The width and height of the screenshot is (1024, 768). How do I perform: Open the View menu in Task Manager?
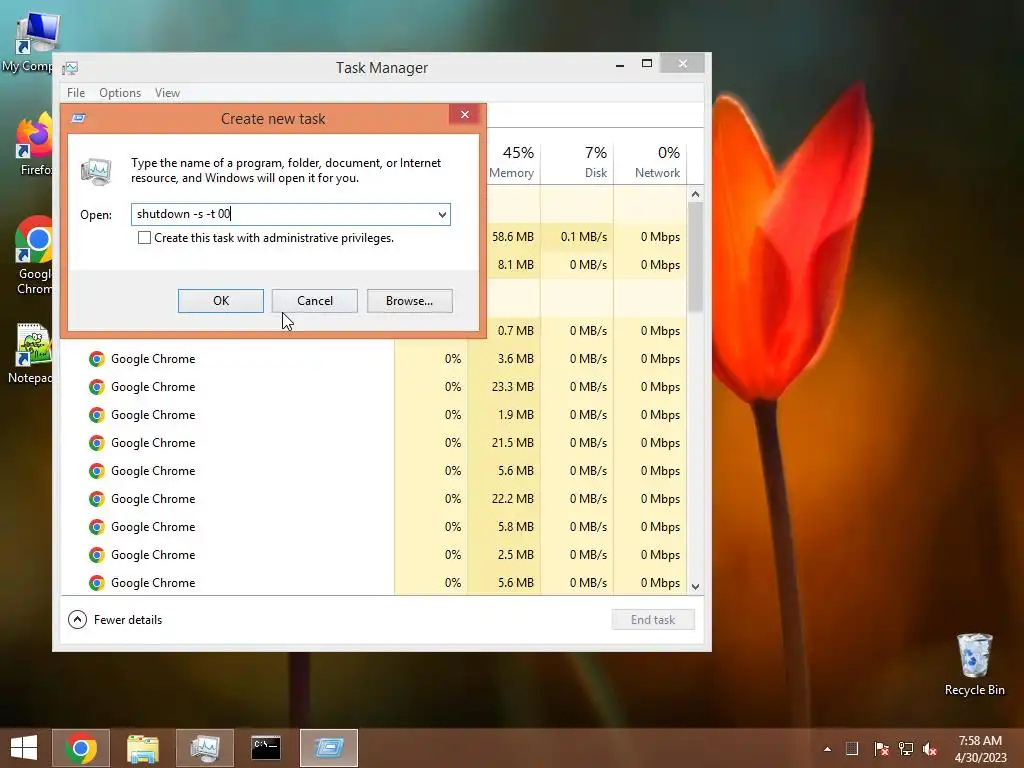[167, 93]
